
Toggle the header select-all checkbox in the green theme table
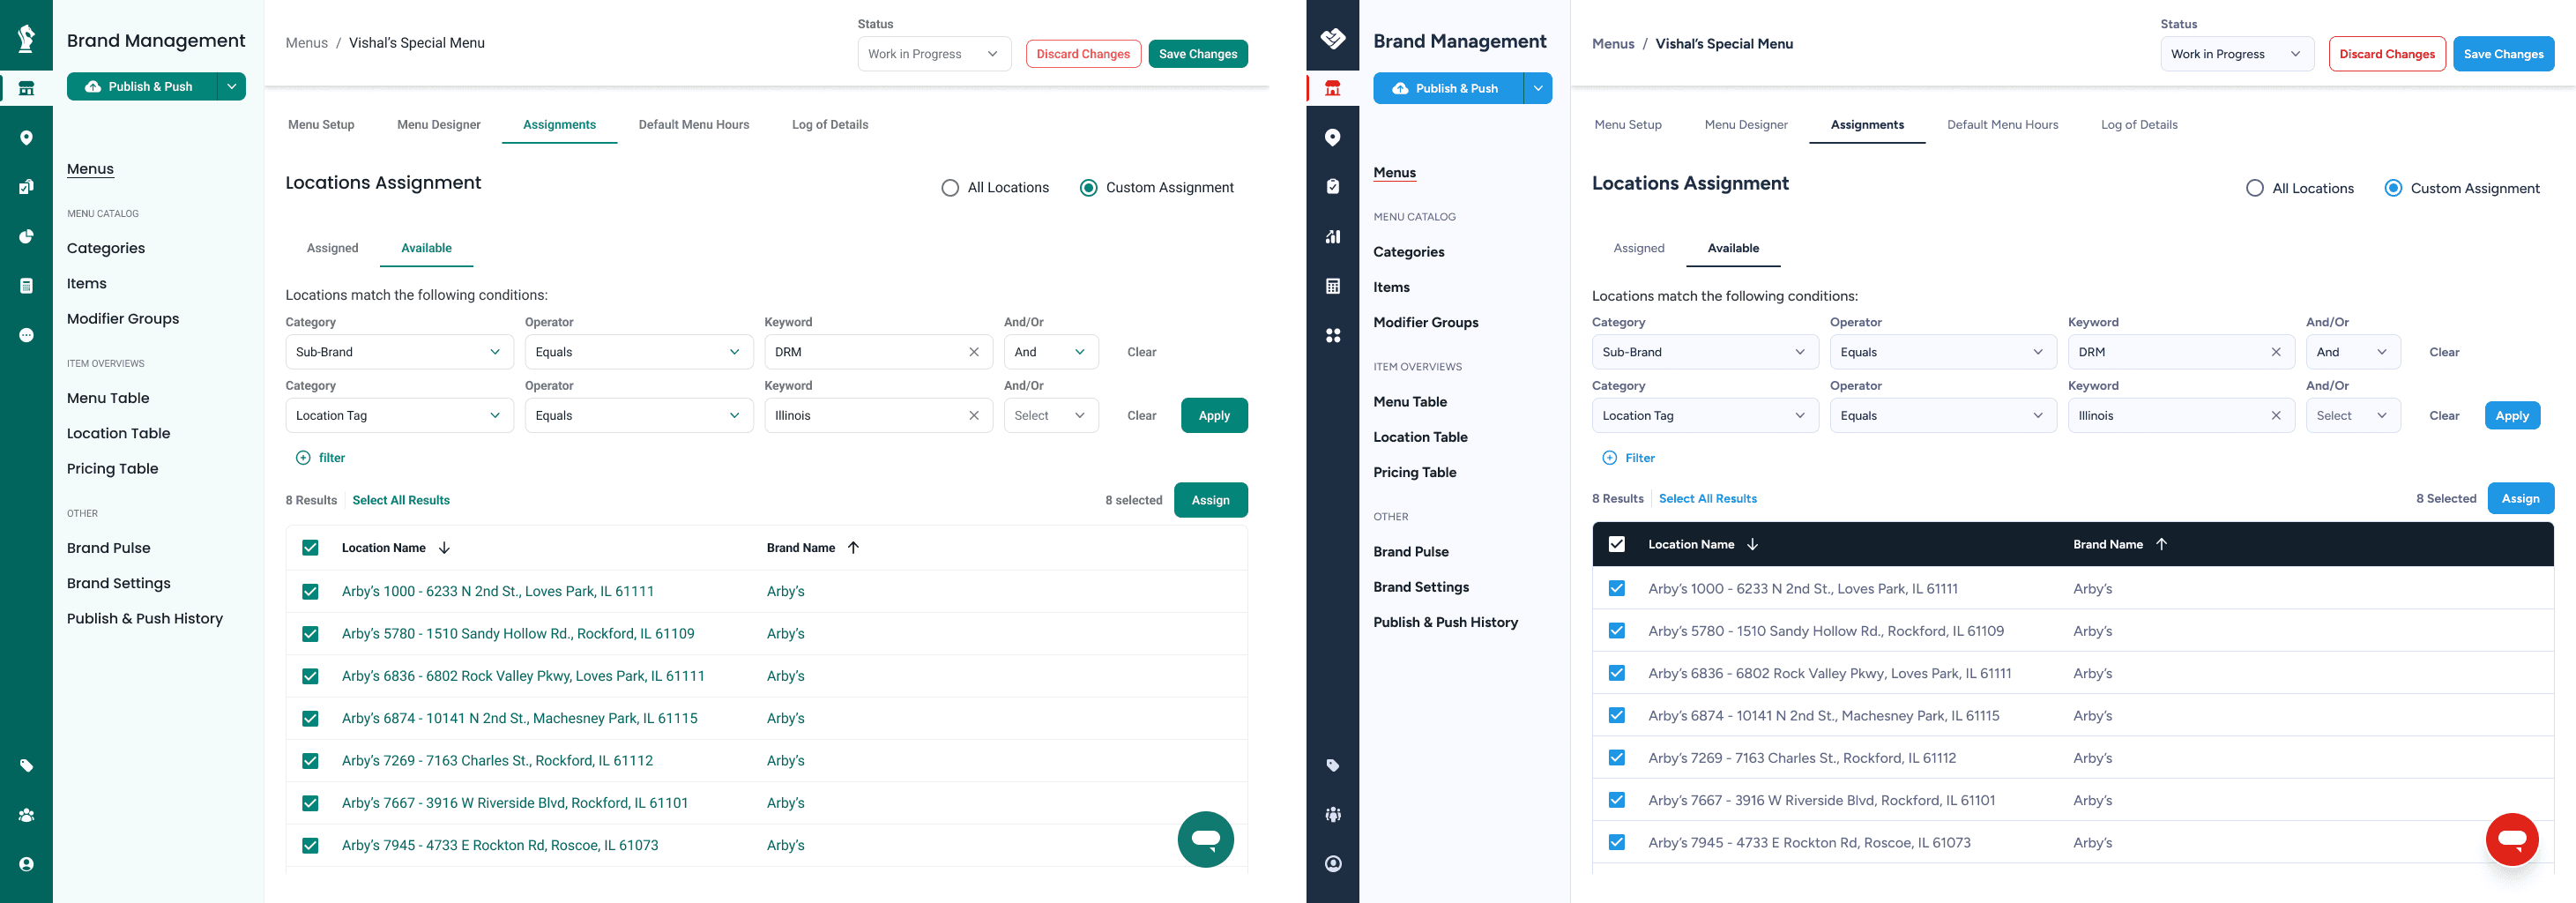tap(310, 548)
